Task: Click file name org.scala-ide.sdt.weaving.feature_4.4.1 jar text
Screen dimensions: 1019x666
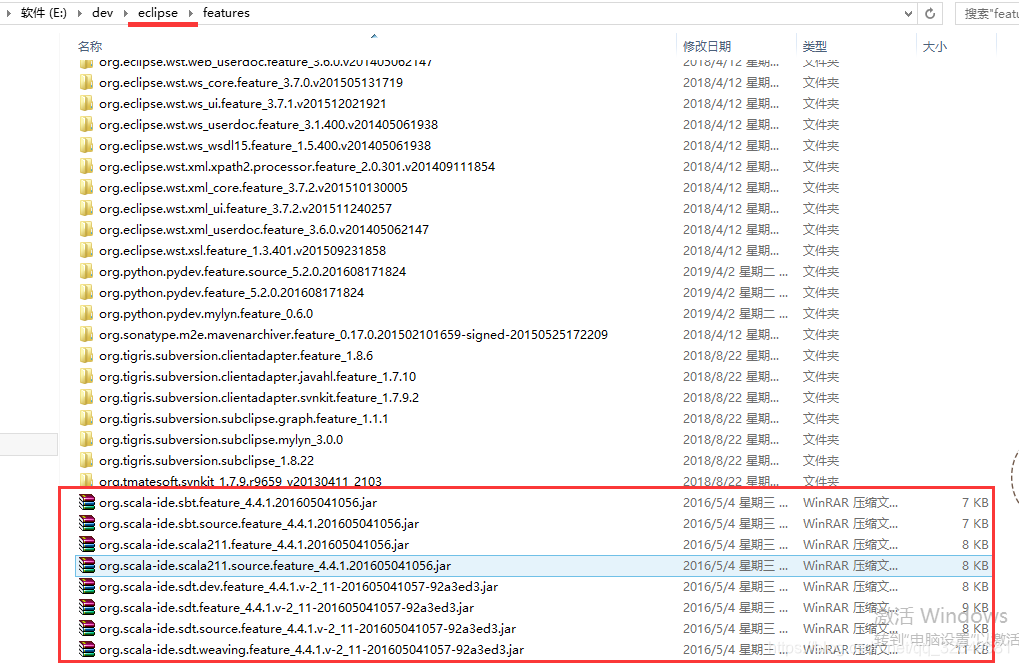Action: 311,649
